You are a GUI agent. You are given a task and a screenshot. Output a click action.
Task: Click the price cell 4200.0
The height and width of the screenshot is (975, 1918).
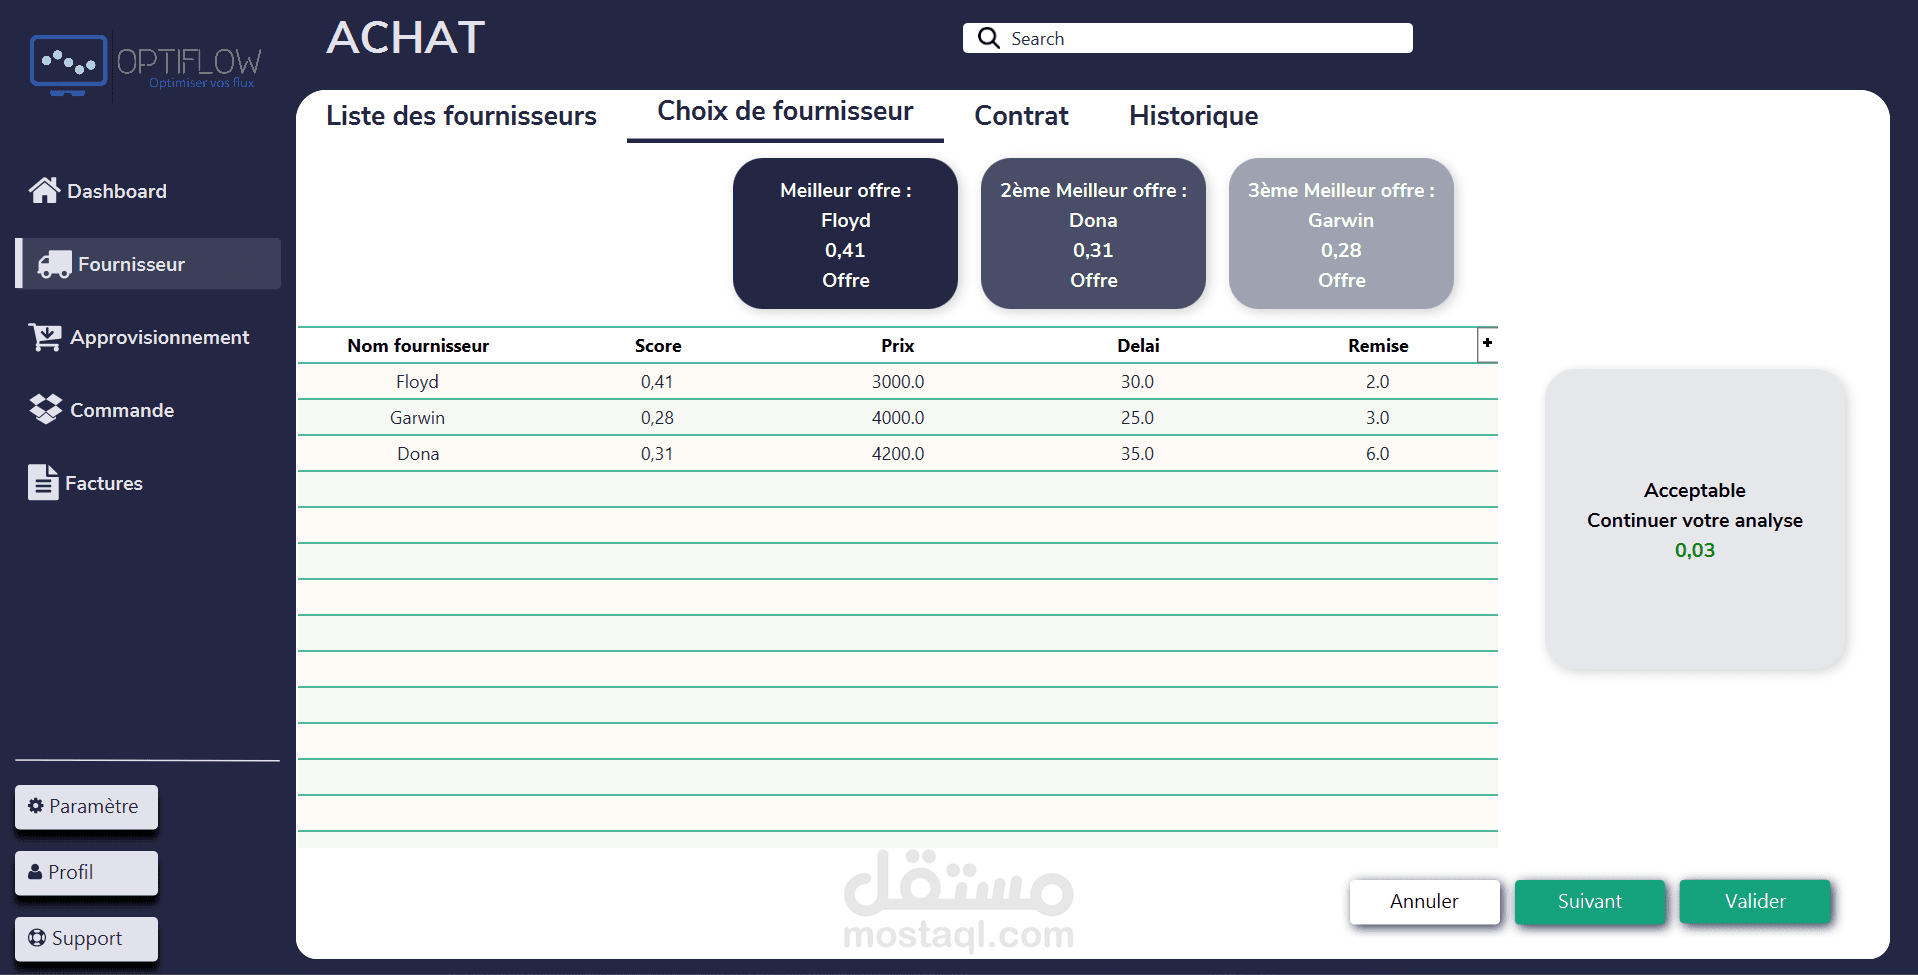(898, 453)
